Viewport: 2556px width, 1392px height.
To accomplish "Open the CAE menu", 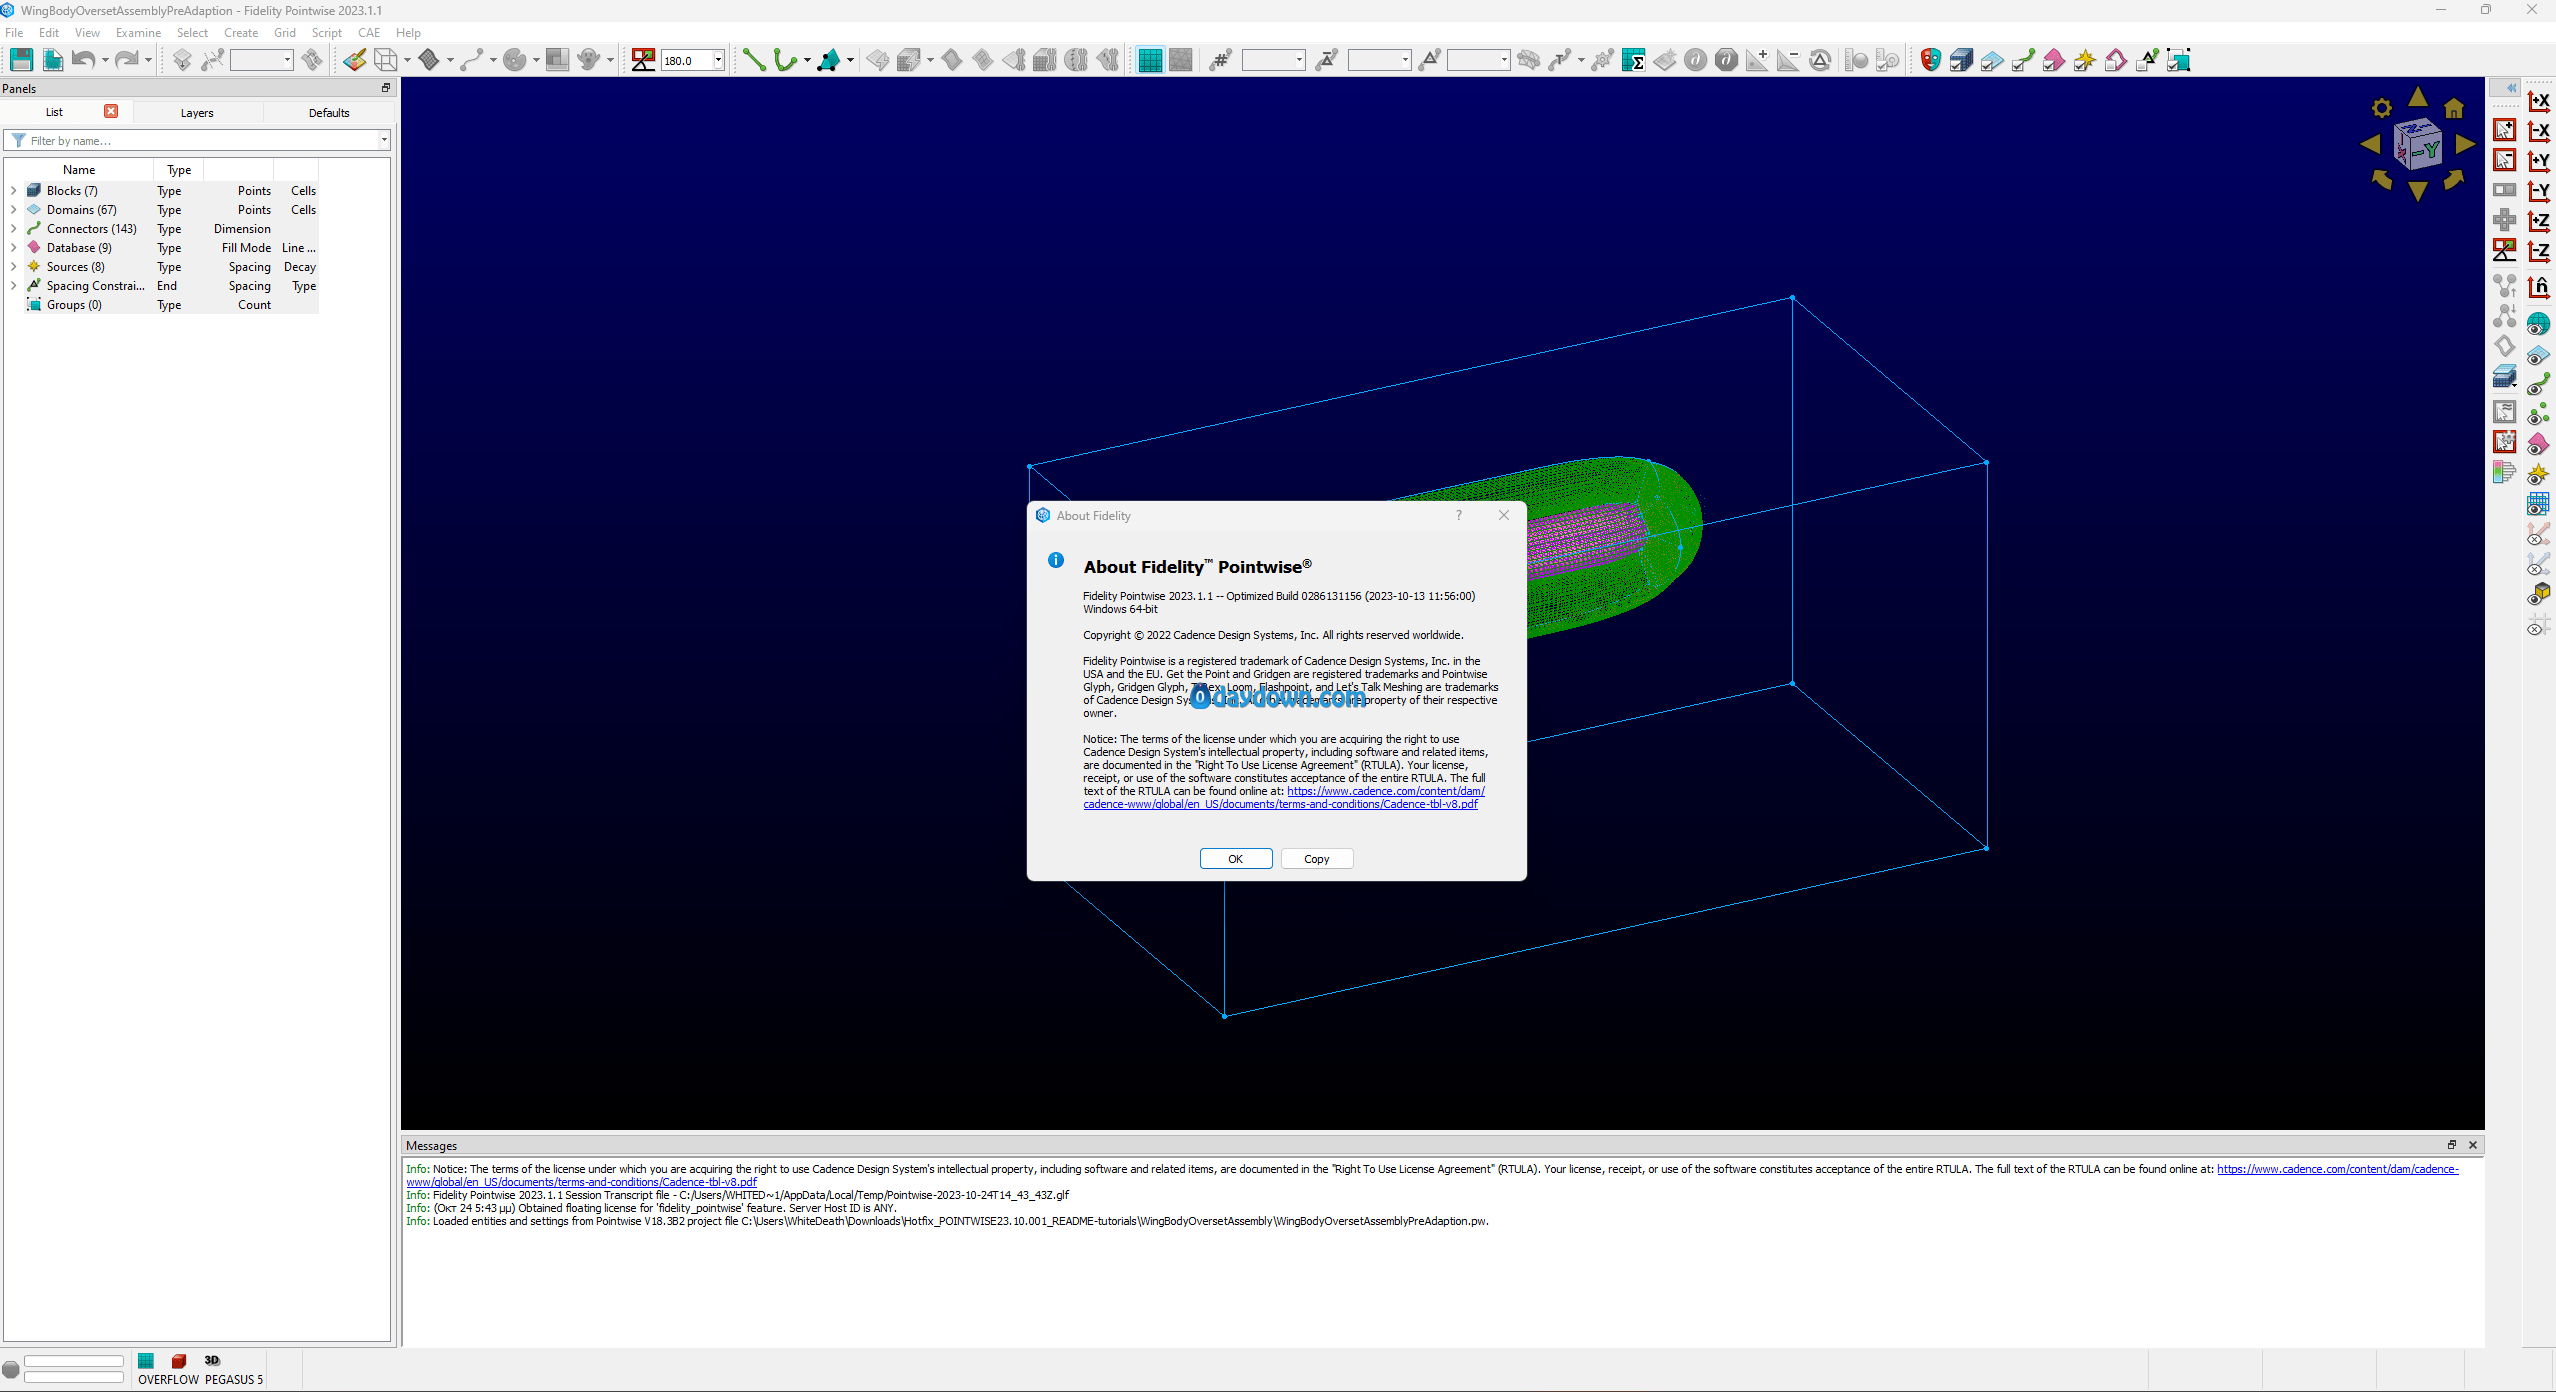I will tap(369, 32).
